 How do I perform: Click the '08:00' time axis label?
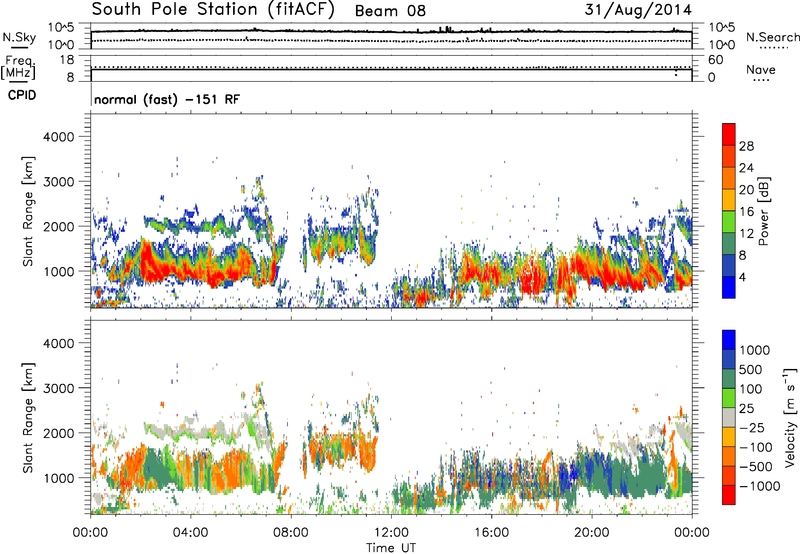pyautogui.click(x=291, y=533)
